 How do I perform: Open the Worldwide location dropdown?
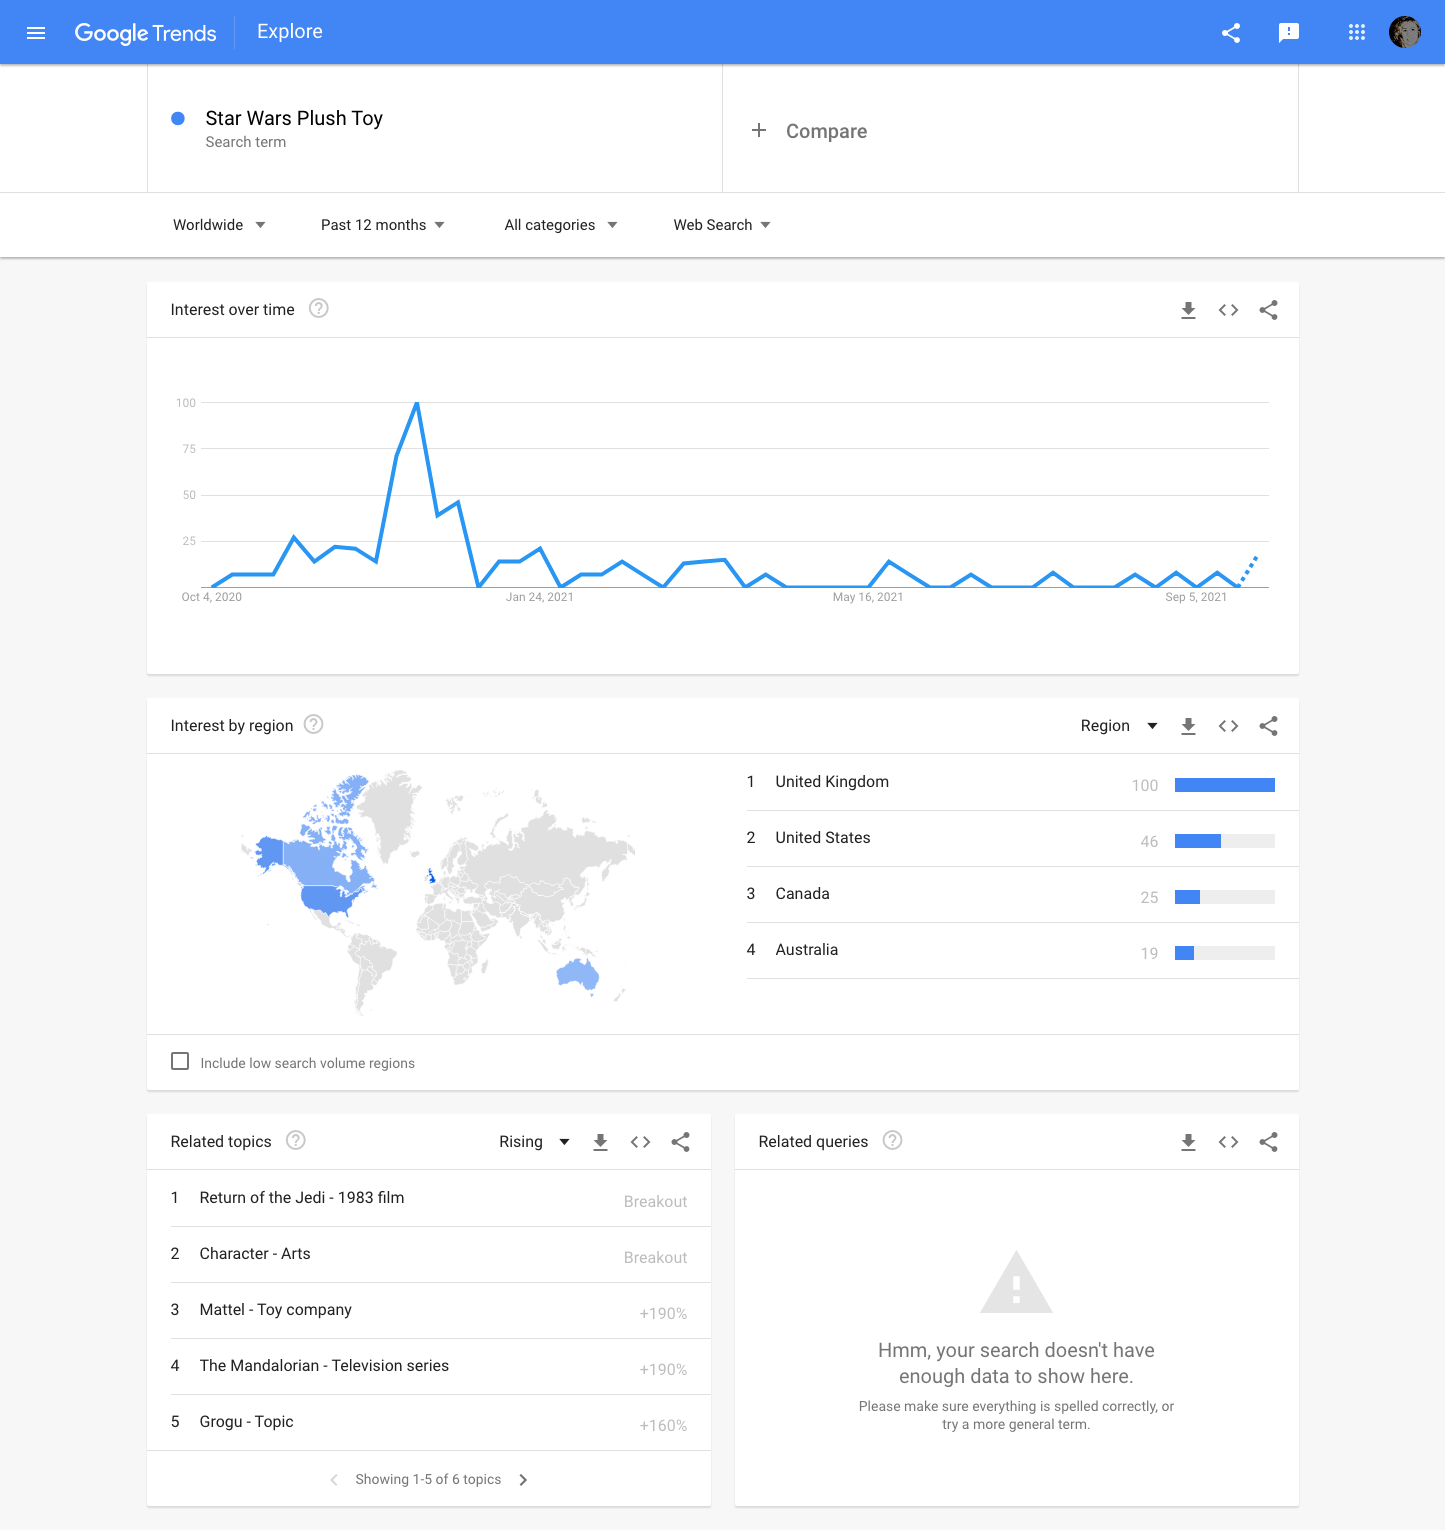(x=219, y=225)
